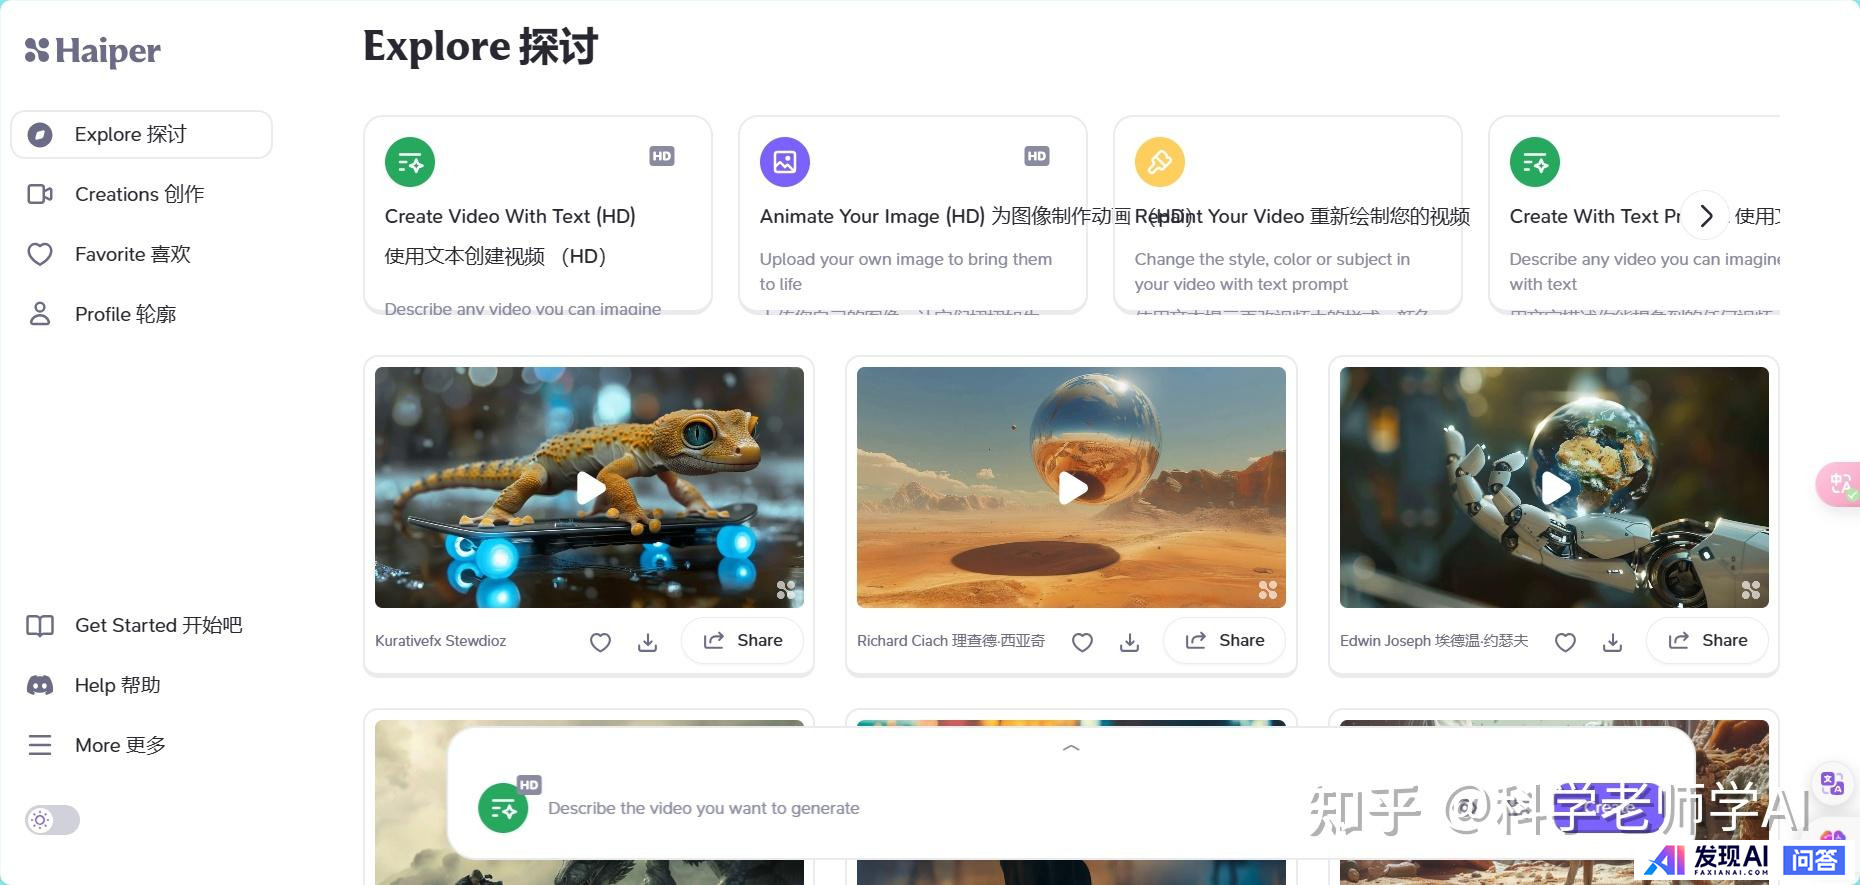
Task: Open Creations in the sidebar
Action: 141,194
